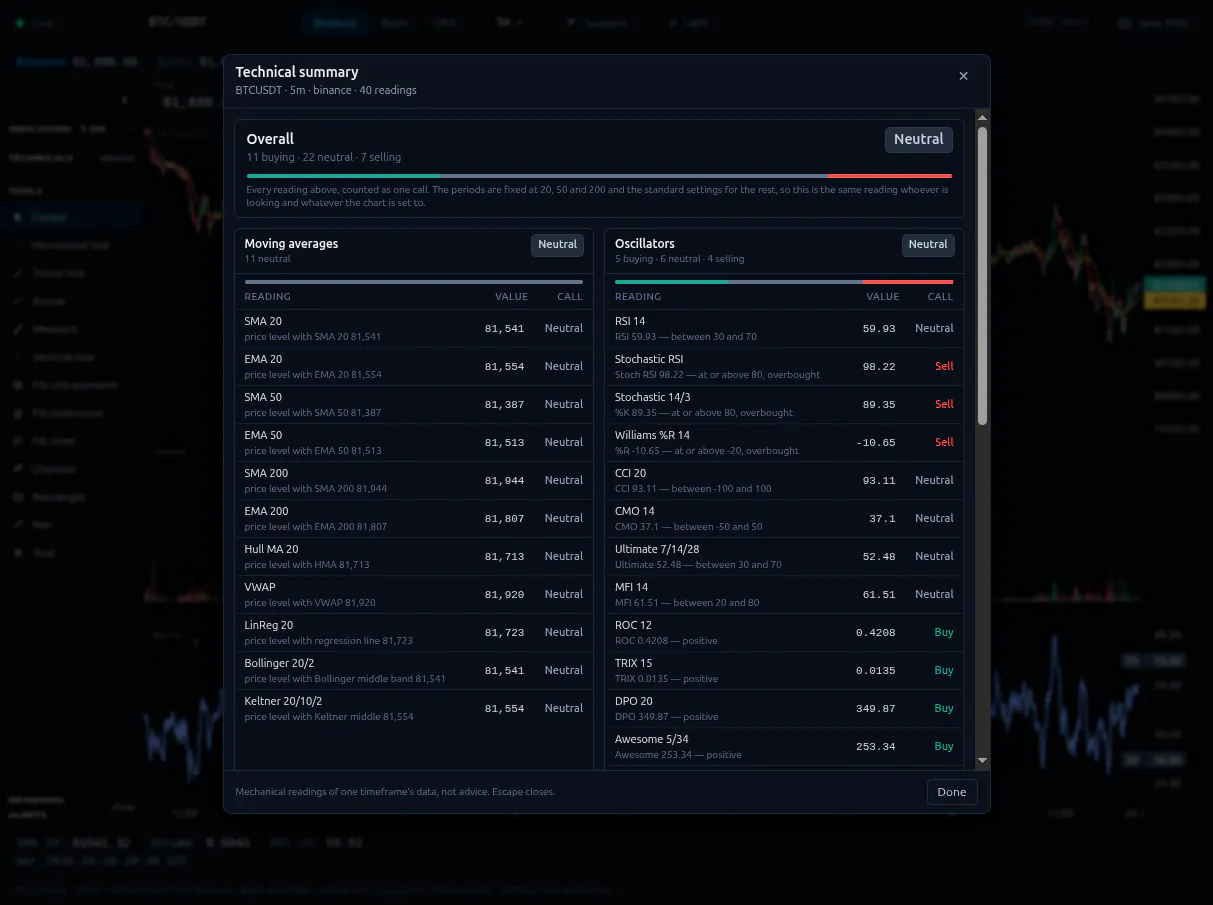Viewport: 1213px width, 905px height.
Task: Click the Stochastic 14/3 oscillator label
Action: (x=653, y=397)
